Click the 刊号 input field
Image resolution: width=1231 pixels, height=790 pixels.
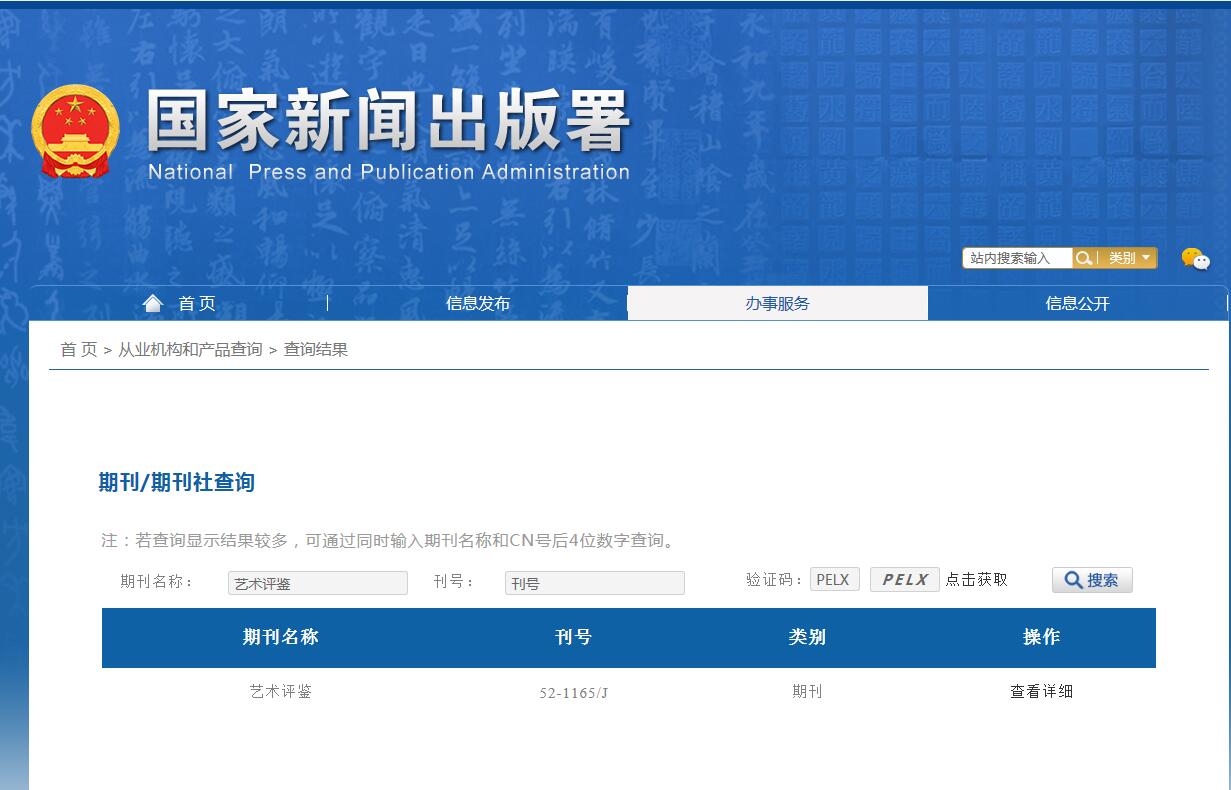594,583
